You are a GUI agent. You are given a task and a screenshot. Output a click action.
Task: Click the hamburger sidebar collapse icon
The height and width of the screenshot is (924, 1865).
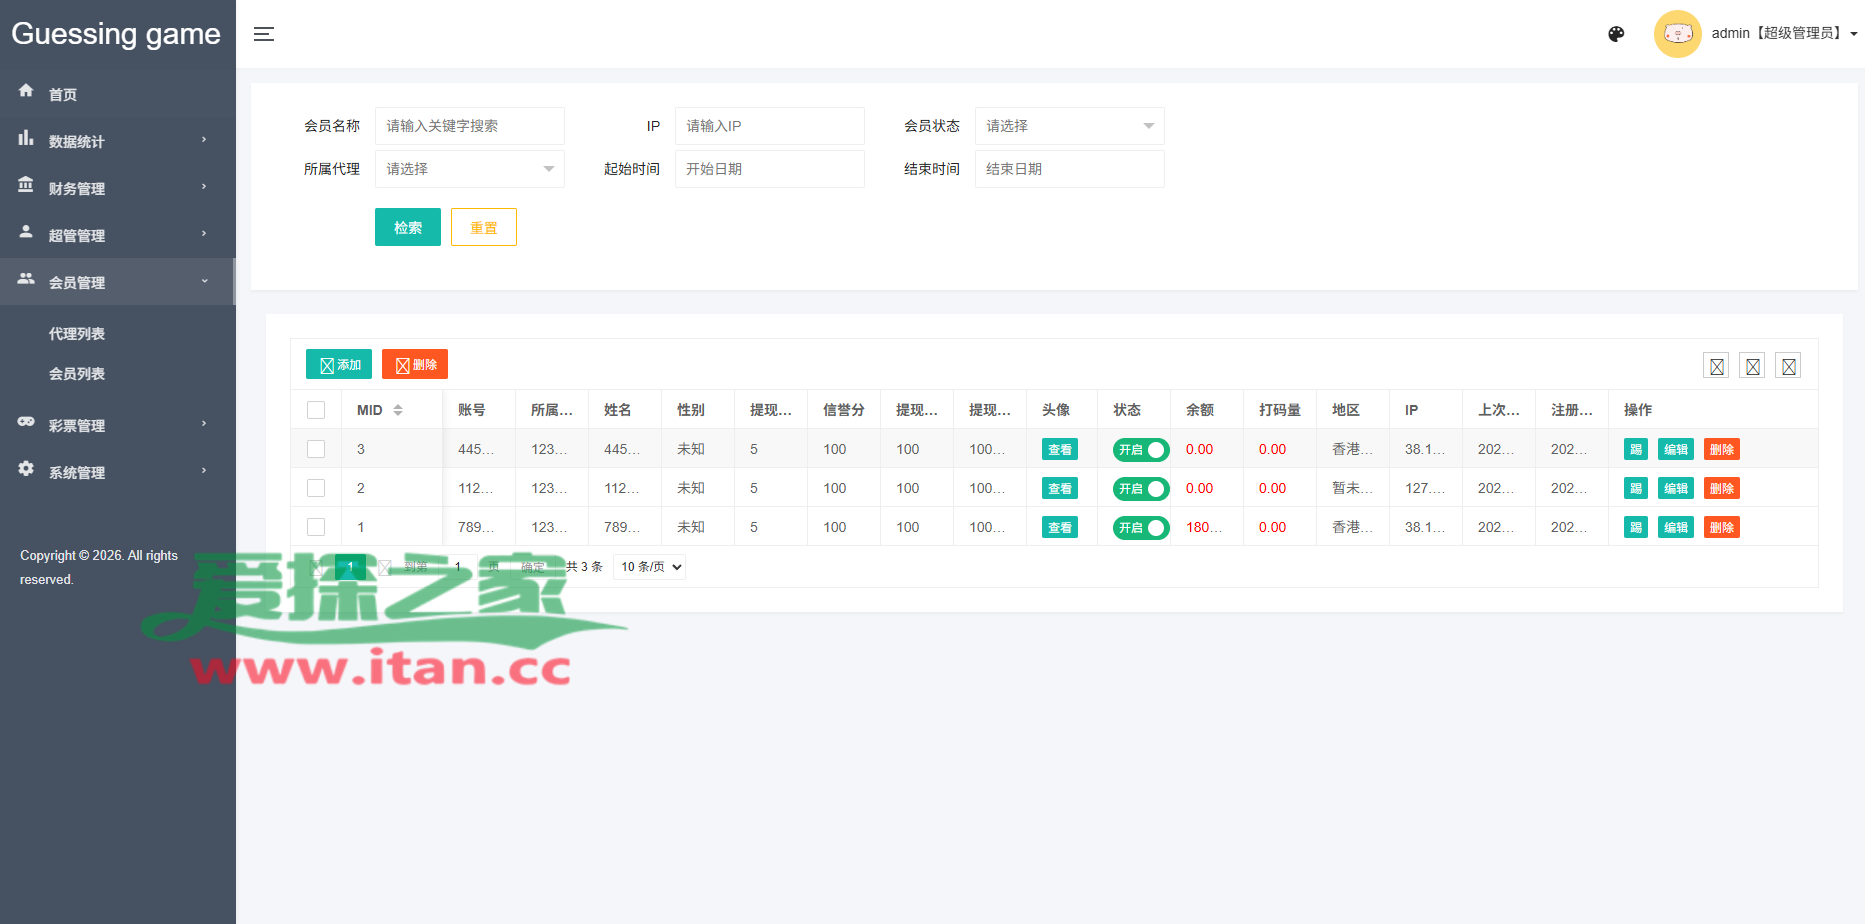point(264,34)
